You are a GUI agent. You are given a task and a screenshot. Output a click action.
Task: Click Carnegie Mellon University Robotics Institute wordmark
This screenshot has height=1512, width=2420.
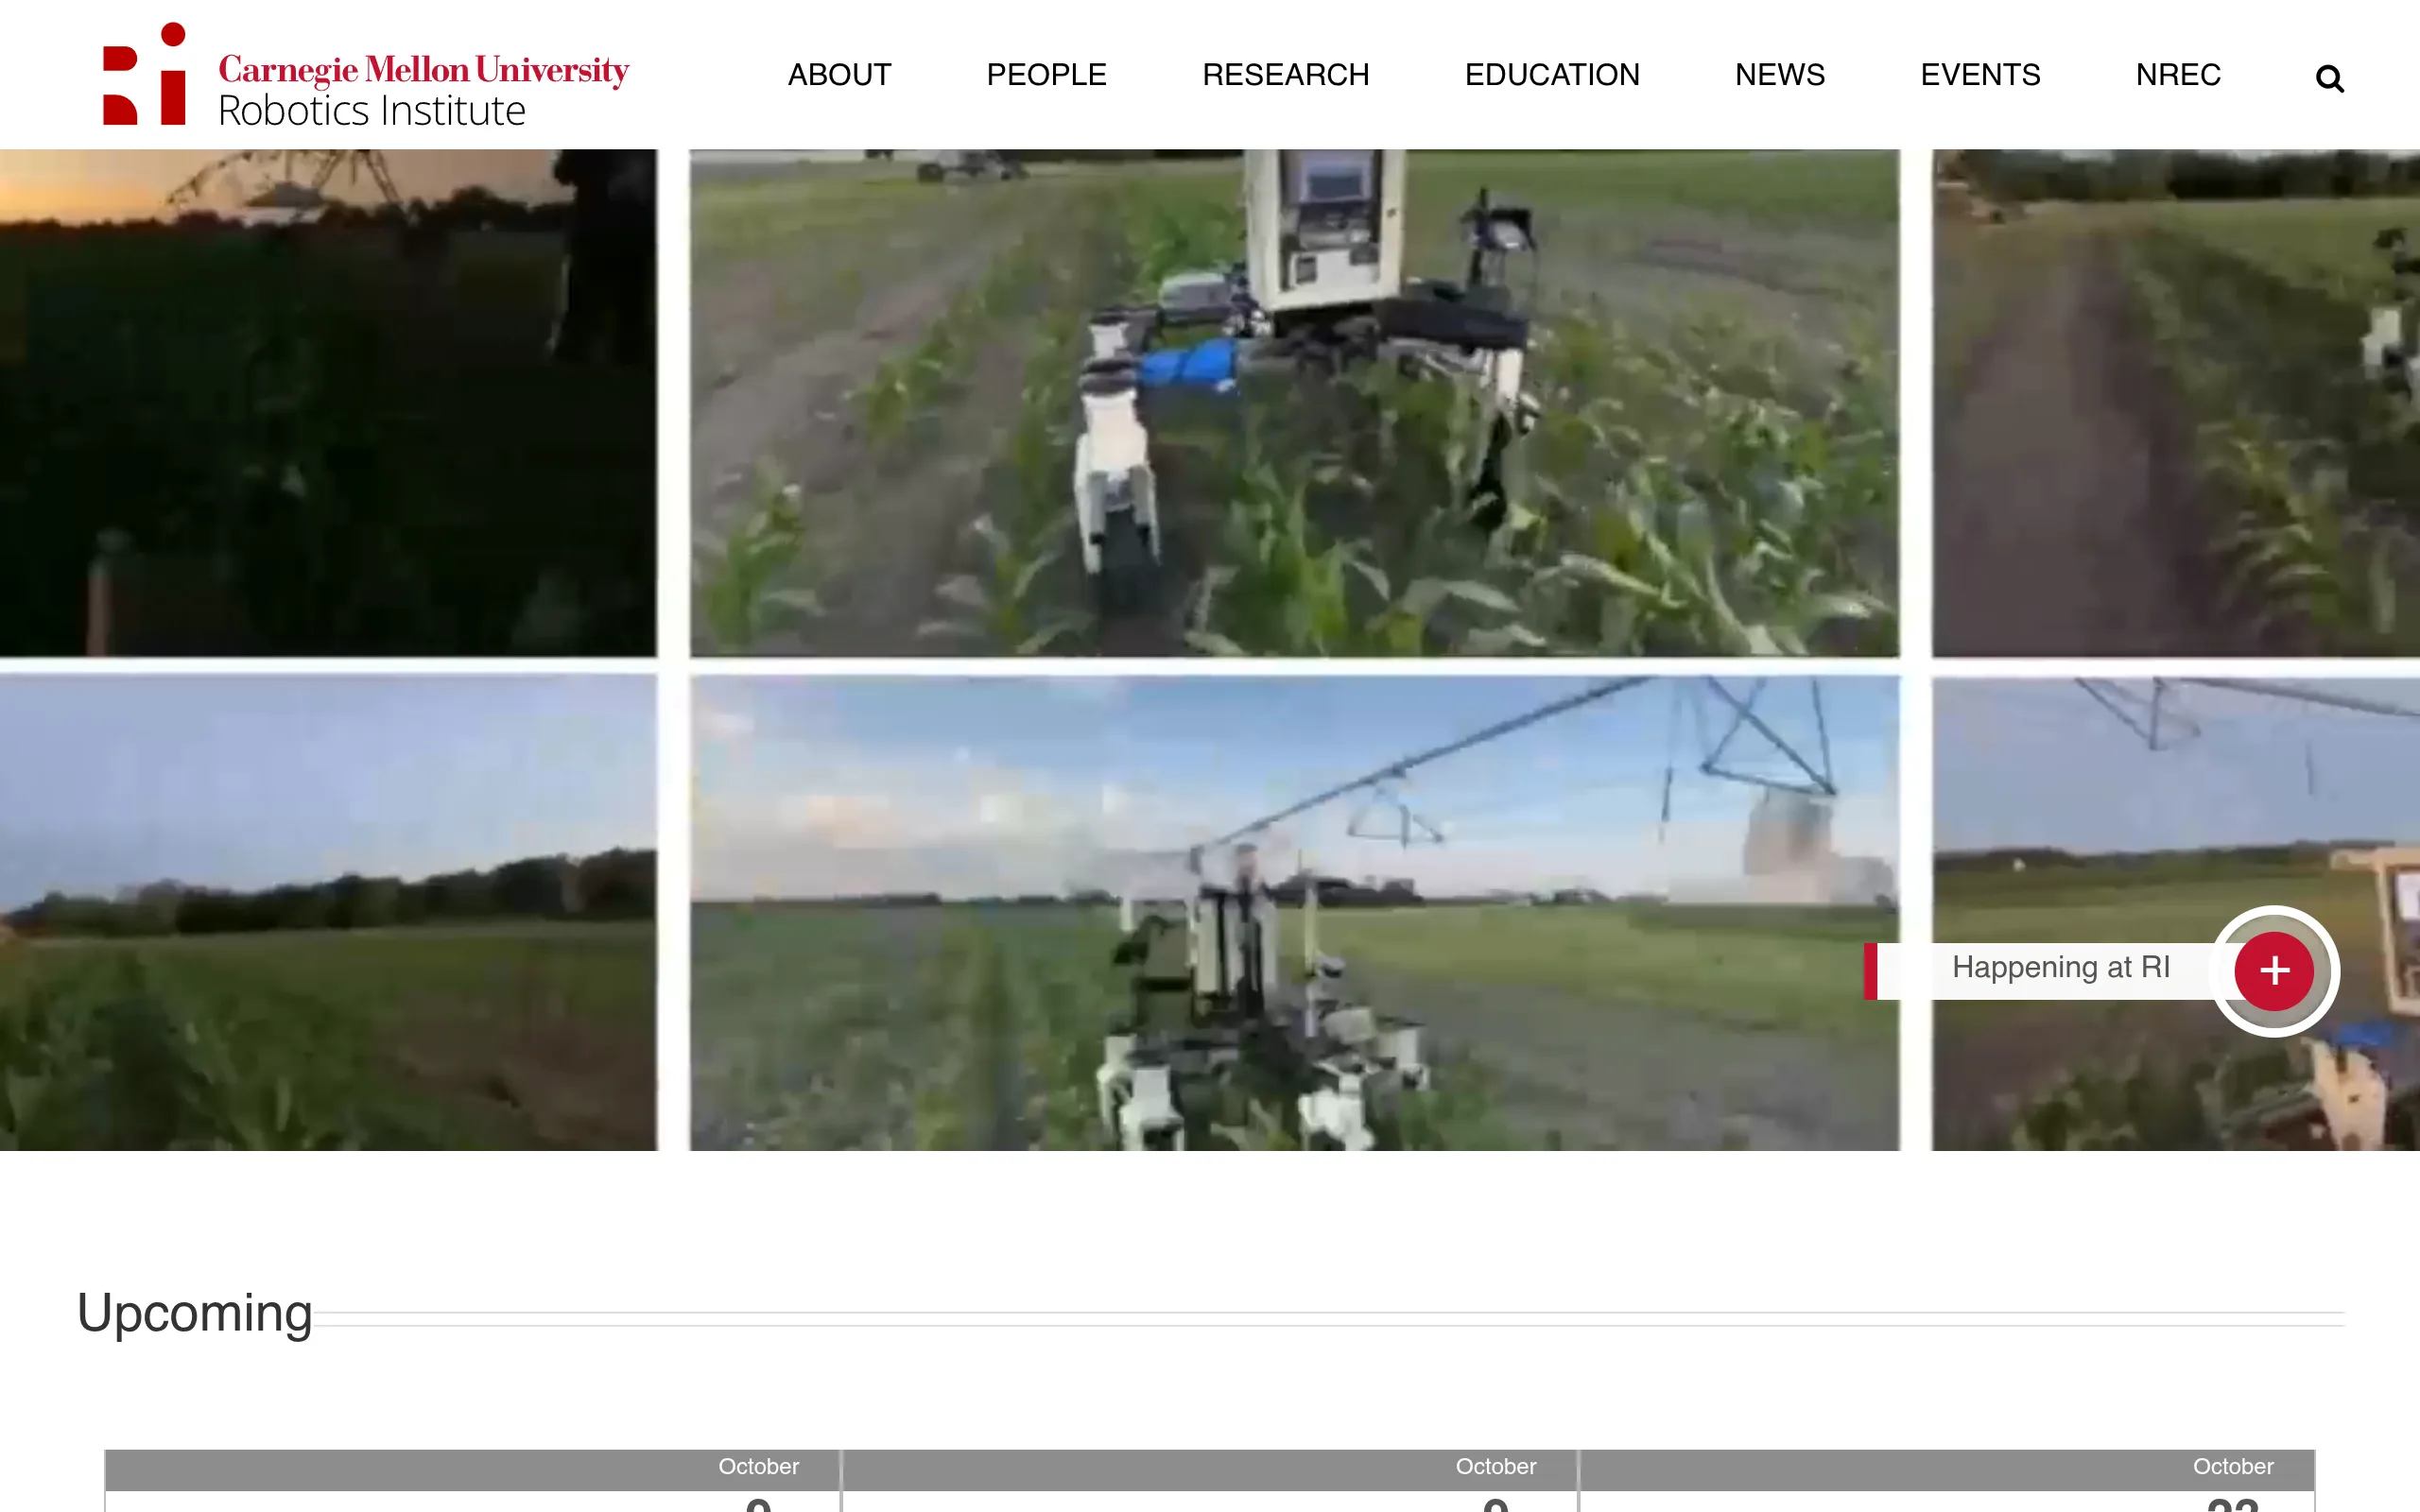423,90
